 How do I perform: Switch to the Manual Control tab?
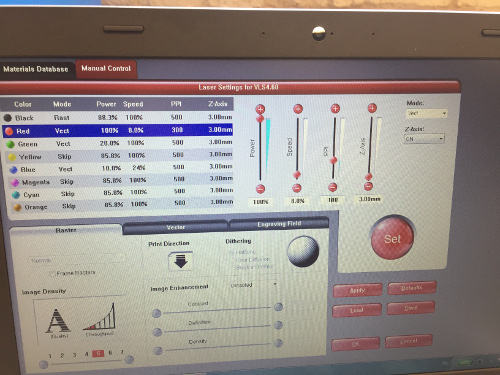click(x=106, y=69)
